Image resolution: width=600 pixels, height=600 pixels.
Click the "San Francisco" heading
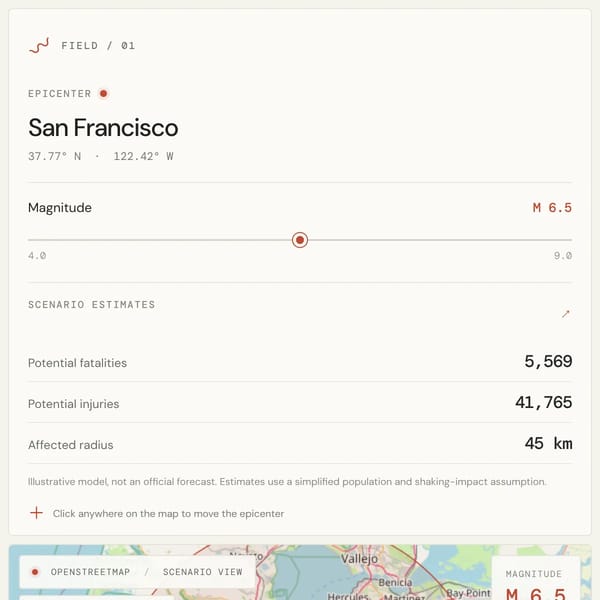click(x=103, y=127)
